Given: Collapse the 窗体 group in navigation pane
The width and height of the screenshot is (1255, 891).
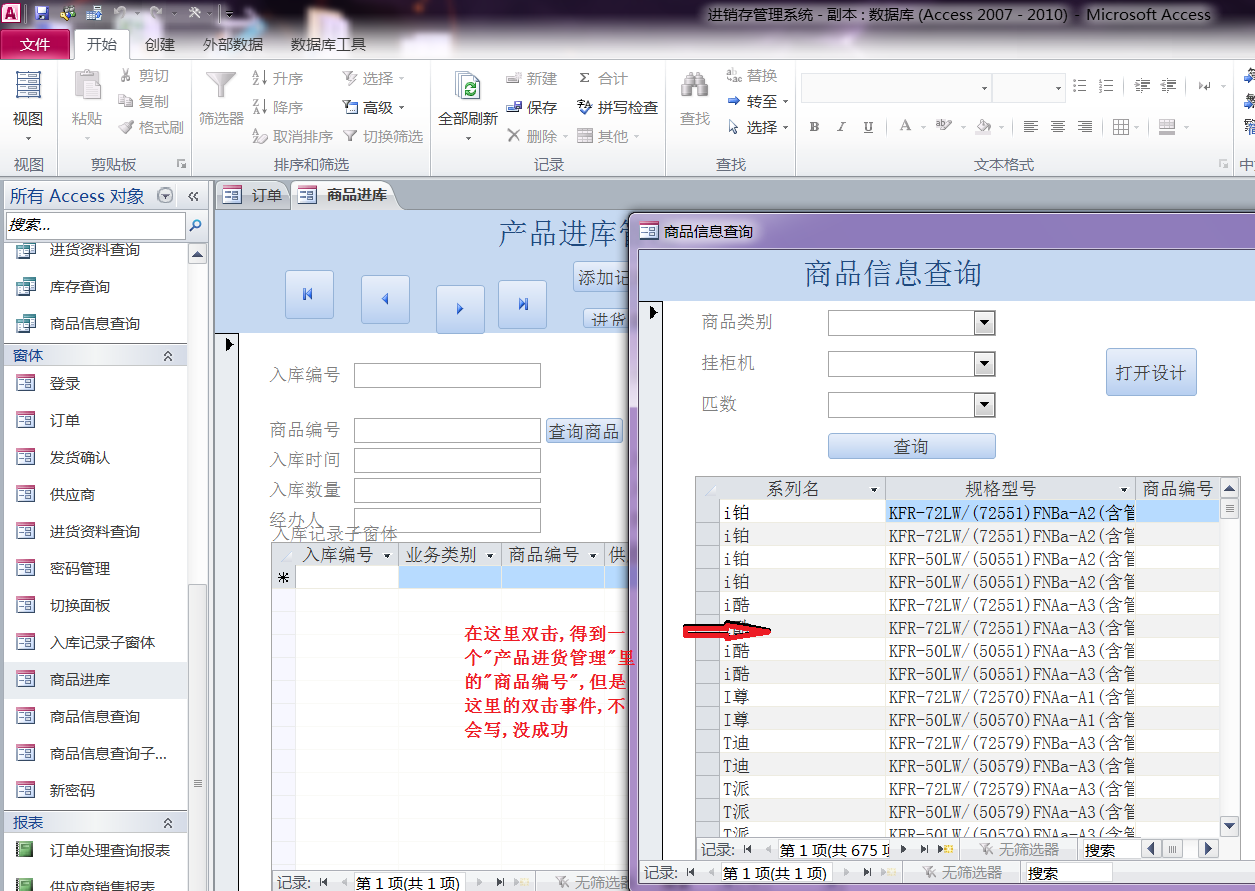Looking at the screenshot, I should (168, 356).
